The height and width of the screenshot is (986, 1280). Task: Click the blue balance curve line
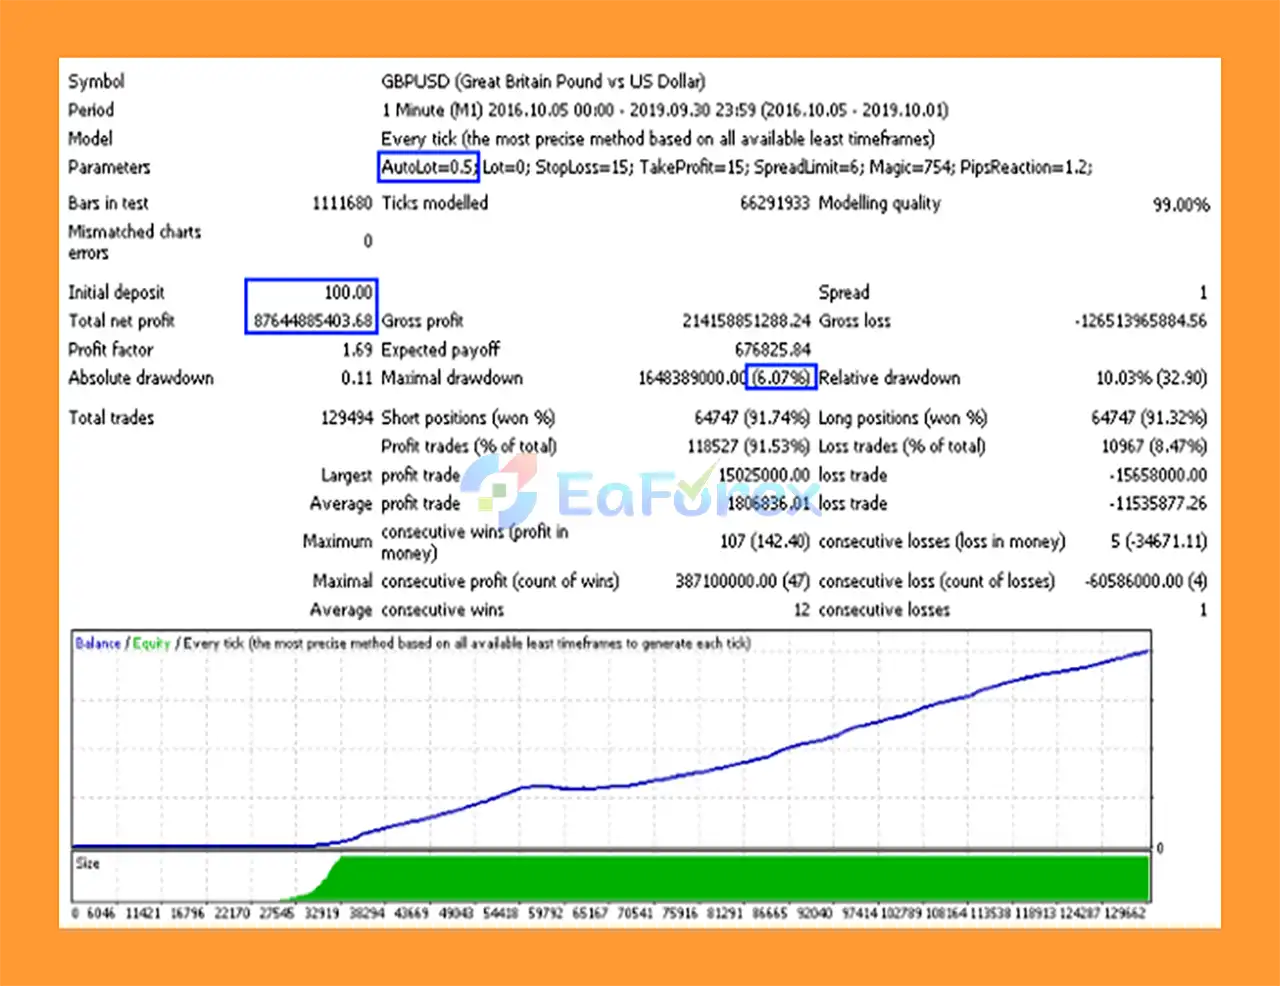pyautogui.click(x=700, y=772)
